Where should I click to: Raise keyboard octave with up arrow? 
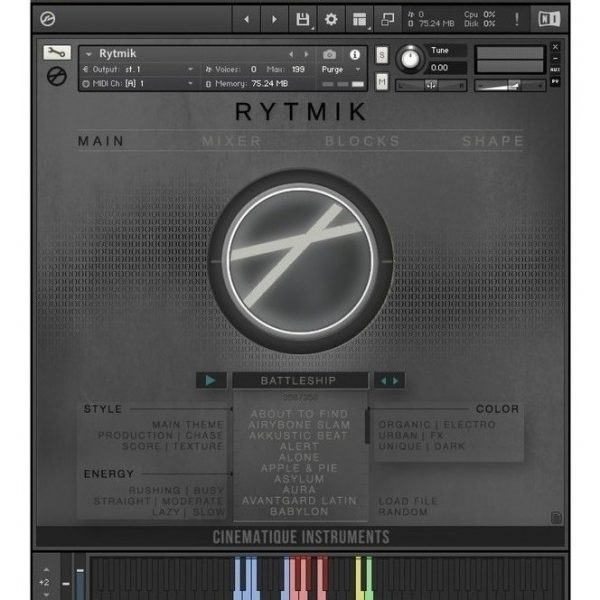click(46, 570)
